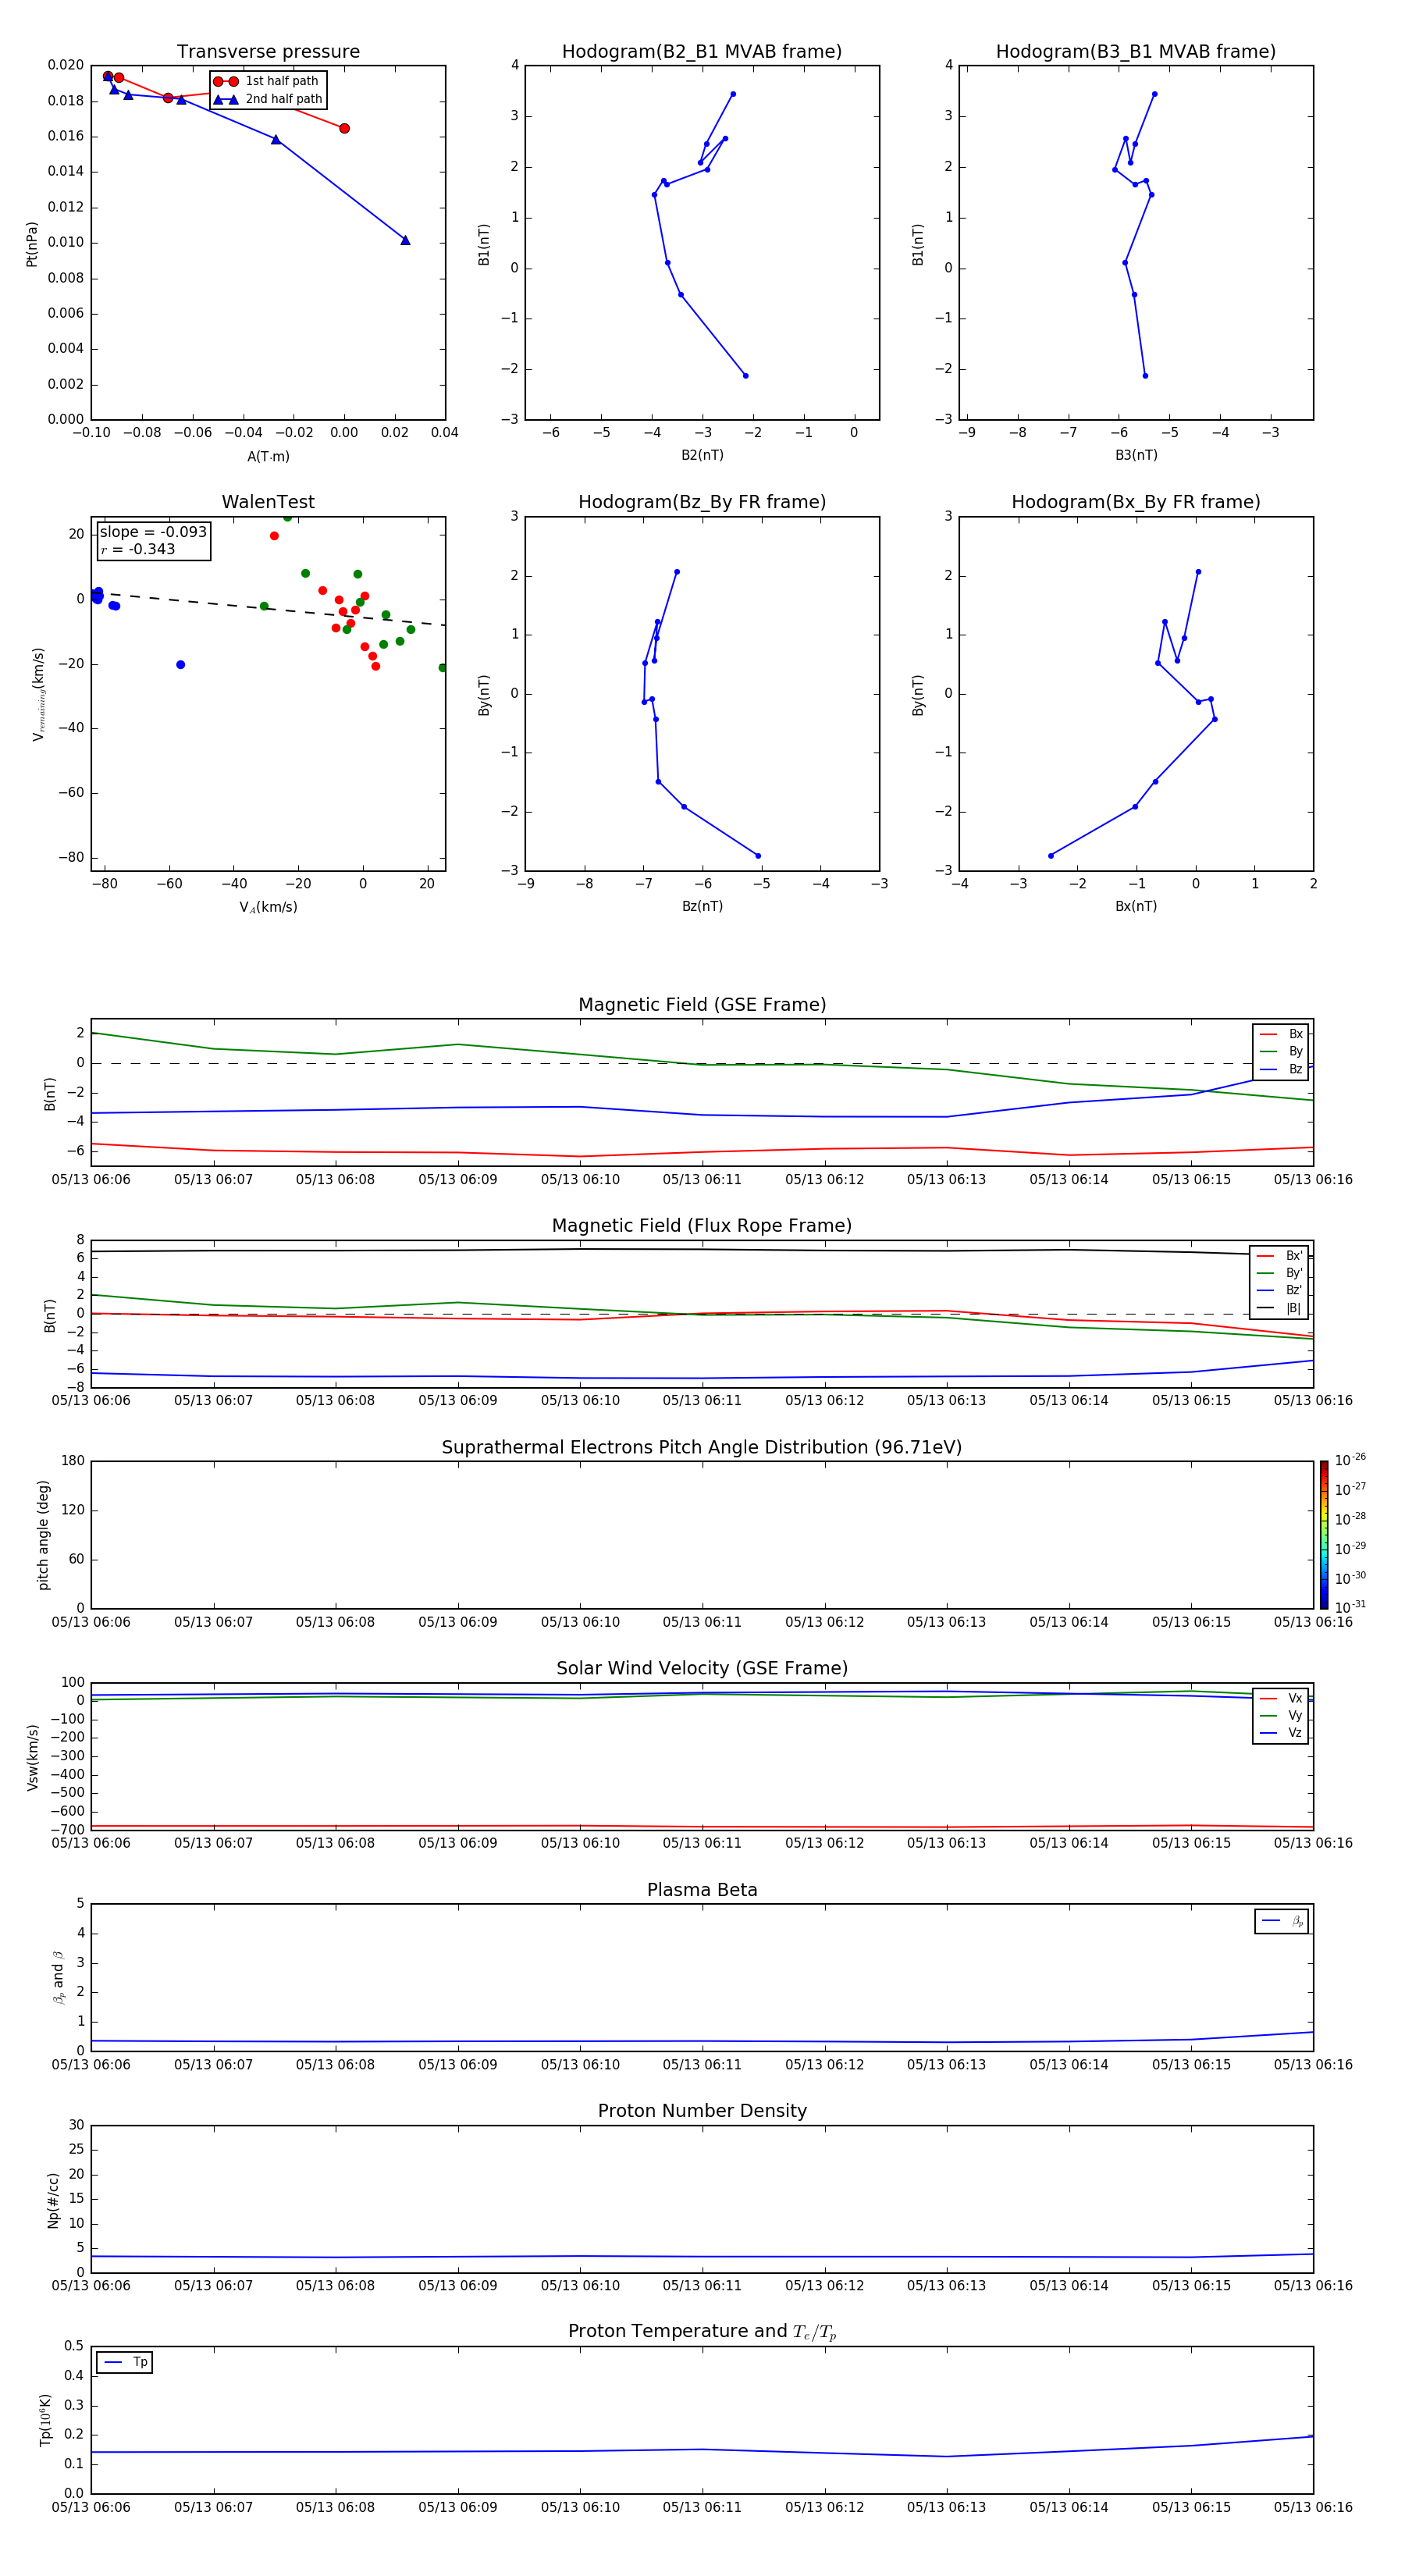Click the "WalenTest" plot title
Screen dimensions: 1405x2576
click(x=268, y=502)
